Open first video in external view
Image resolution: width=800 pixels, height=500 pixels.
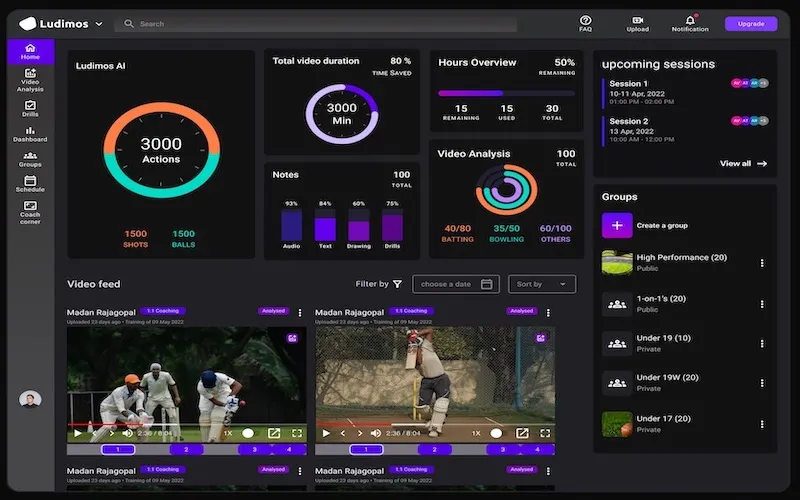(274, 433)
